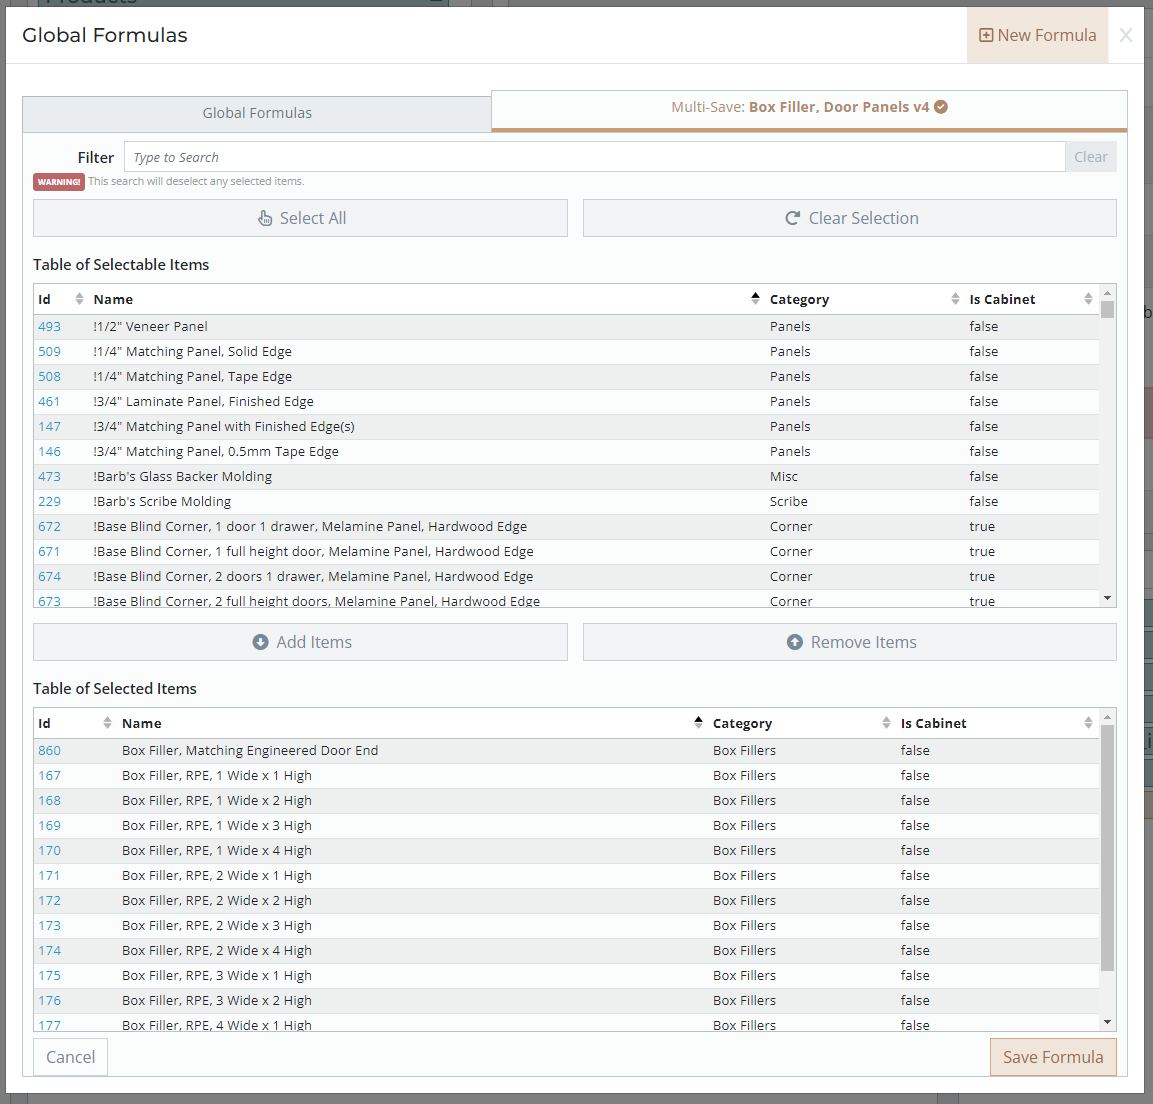Screen dimensions: 1153x1104
Task: Select row !1/4" Matching Panel, Tape Edge
Action: point(566,377)
